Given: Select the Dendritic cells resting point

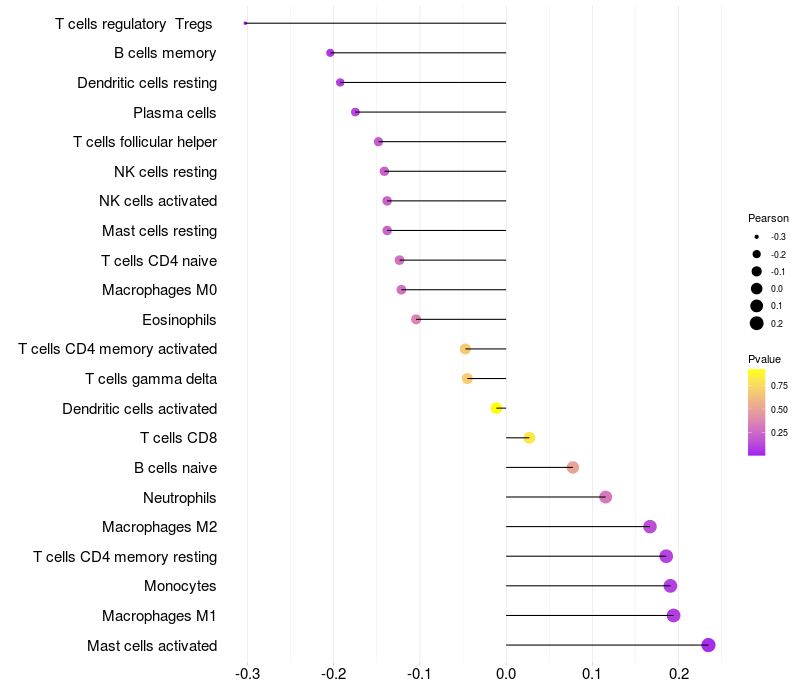Looking at the screenshot, I should pyautogui.click(x=340, y=82).
